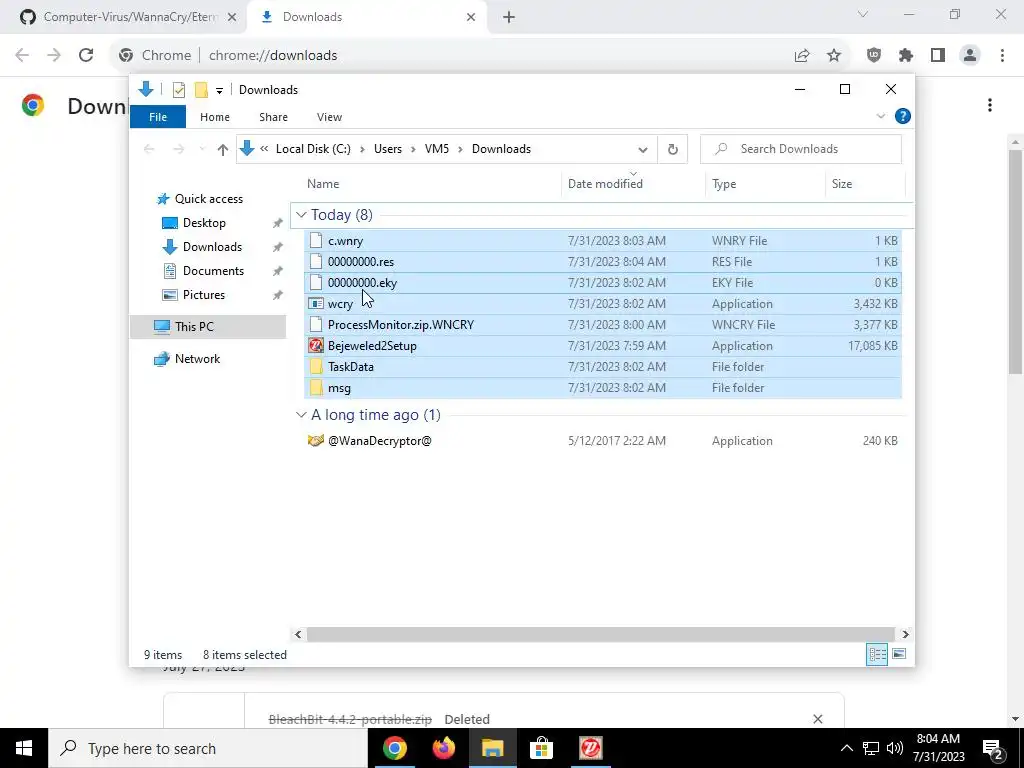Click the Explorer horizontal scrollbar

[600, 634]
